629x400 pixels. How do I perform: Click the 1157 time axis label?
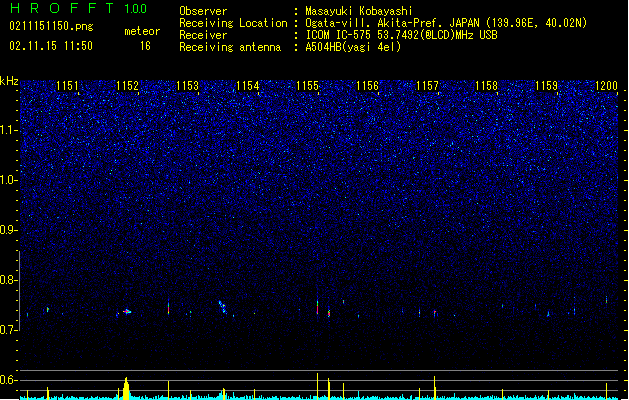428,85
